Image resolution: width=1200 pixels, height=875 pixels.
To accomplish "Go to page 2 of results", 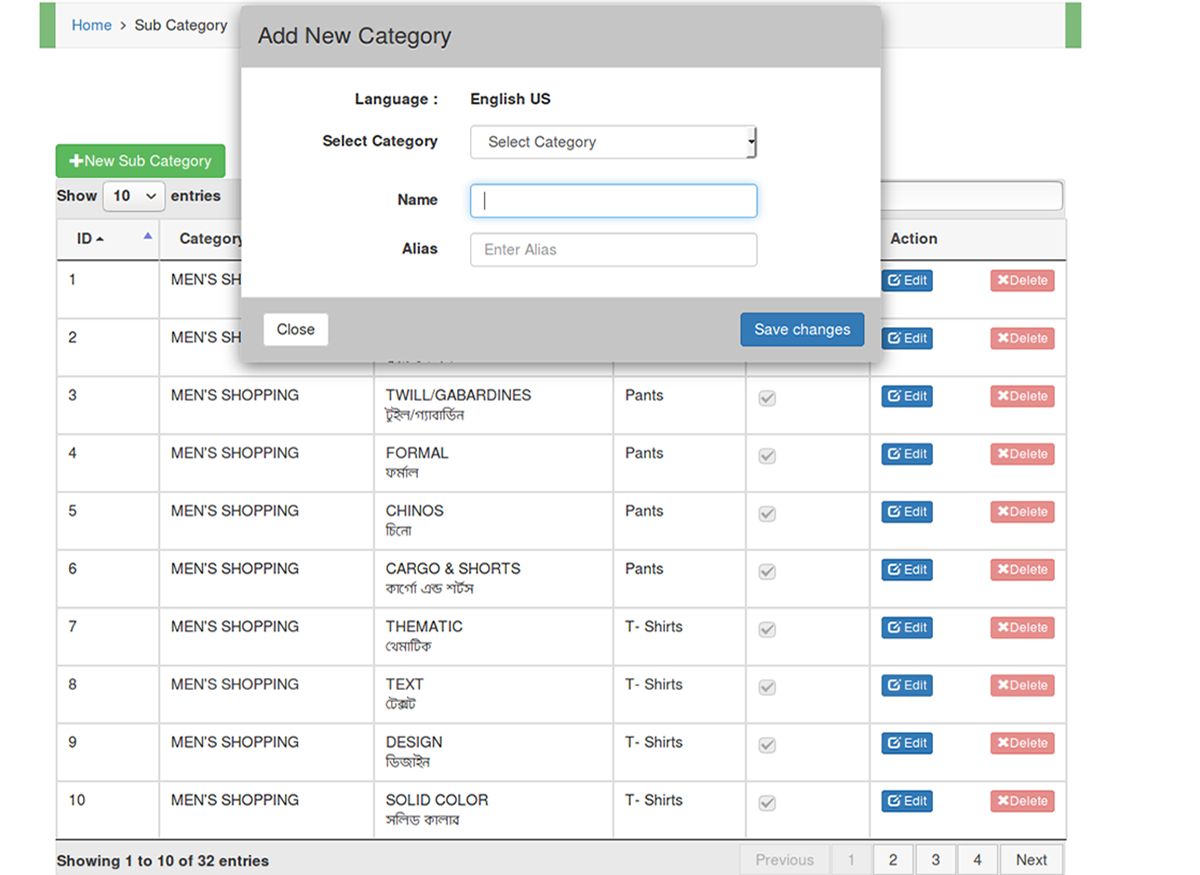I will point(893,860).
